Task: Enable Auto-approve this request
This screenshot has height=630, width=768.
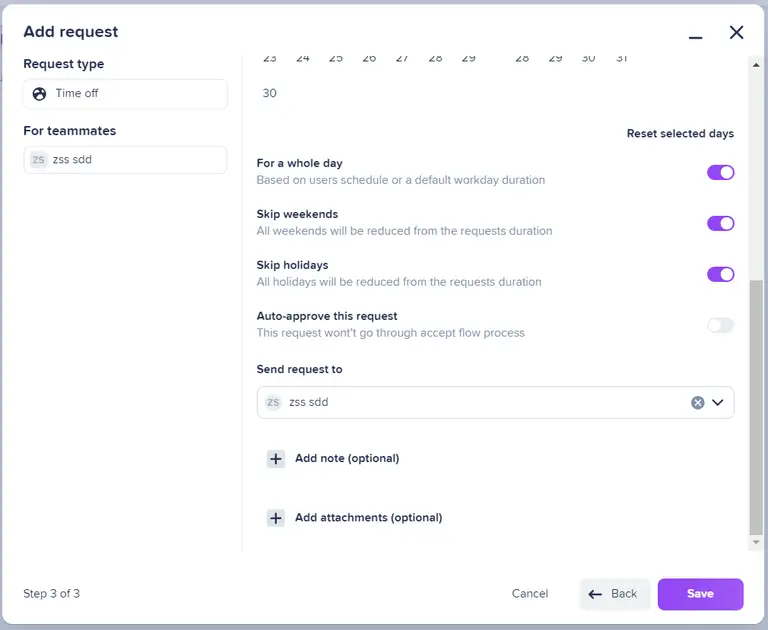Action: tap(720, 325)
